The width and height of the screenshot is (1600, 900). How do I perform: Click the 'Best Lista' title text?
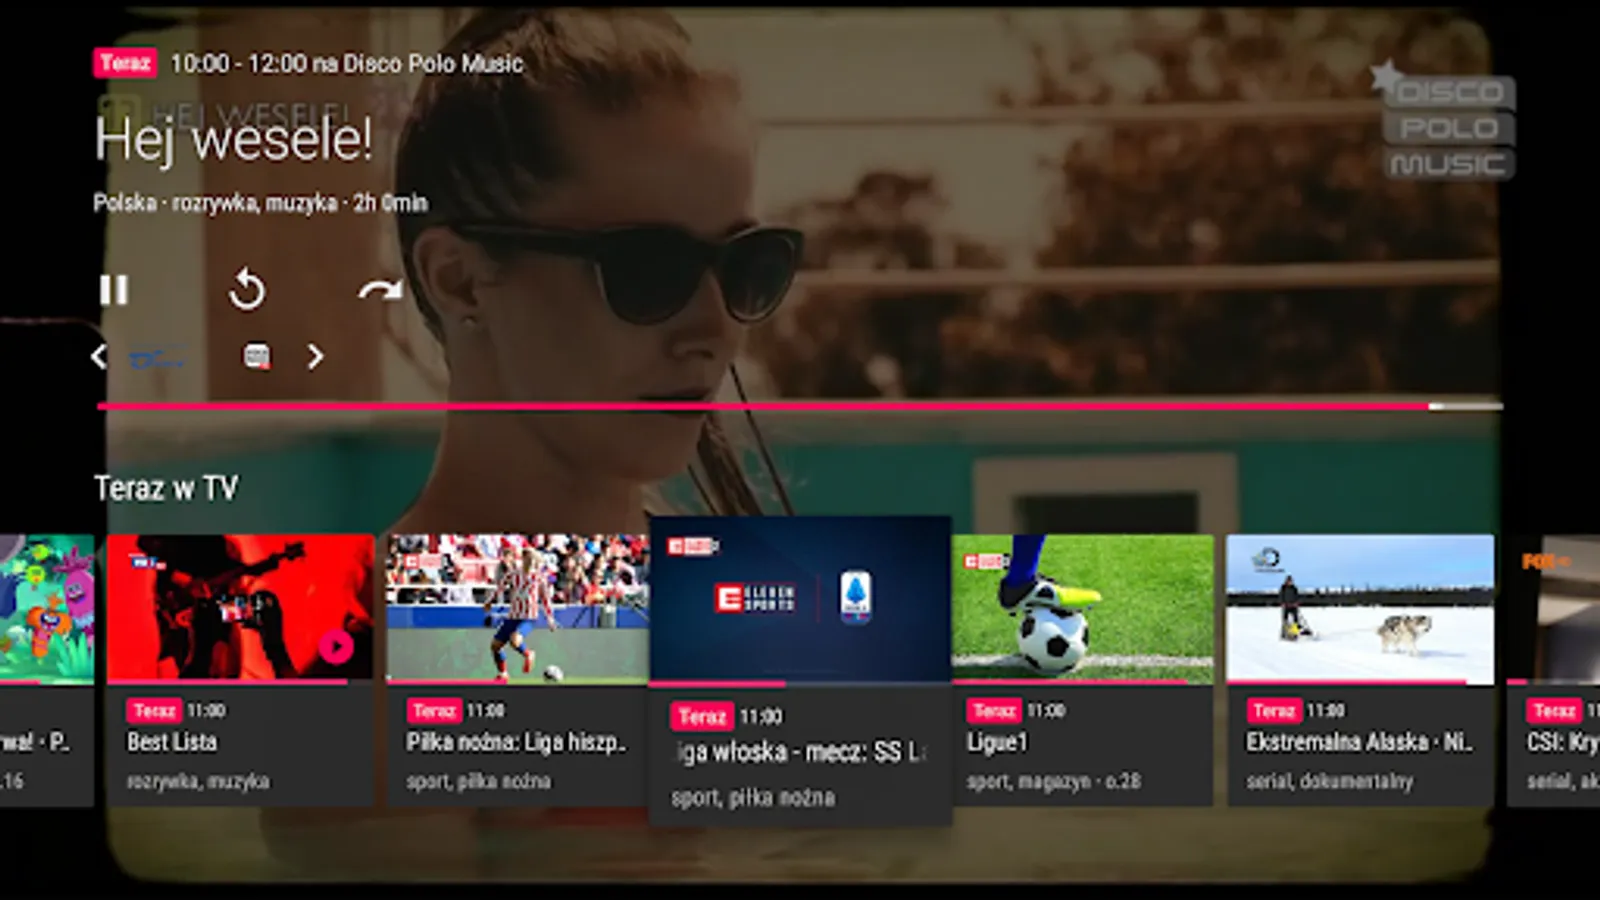click(172, 742)
